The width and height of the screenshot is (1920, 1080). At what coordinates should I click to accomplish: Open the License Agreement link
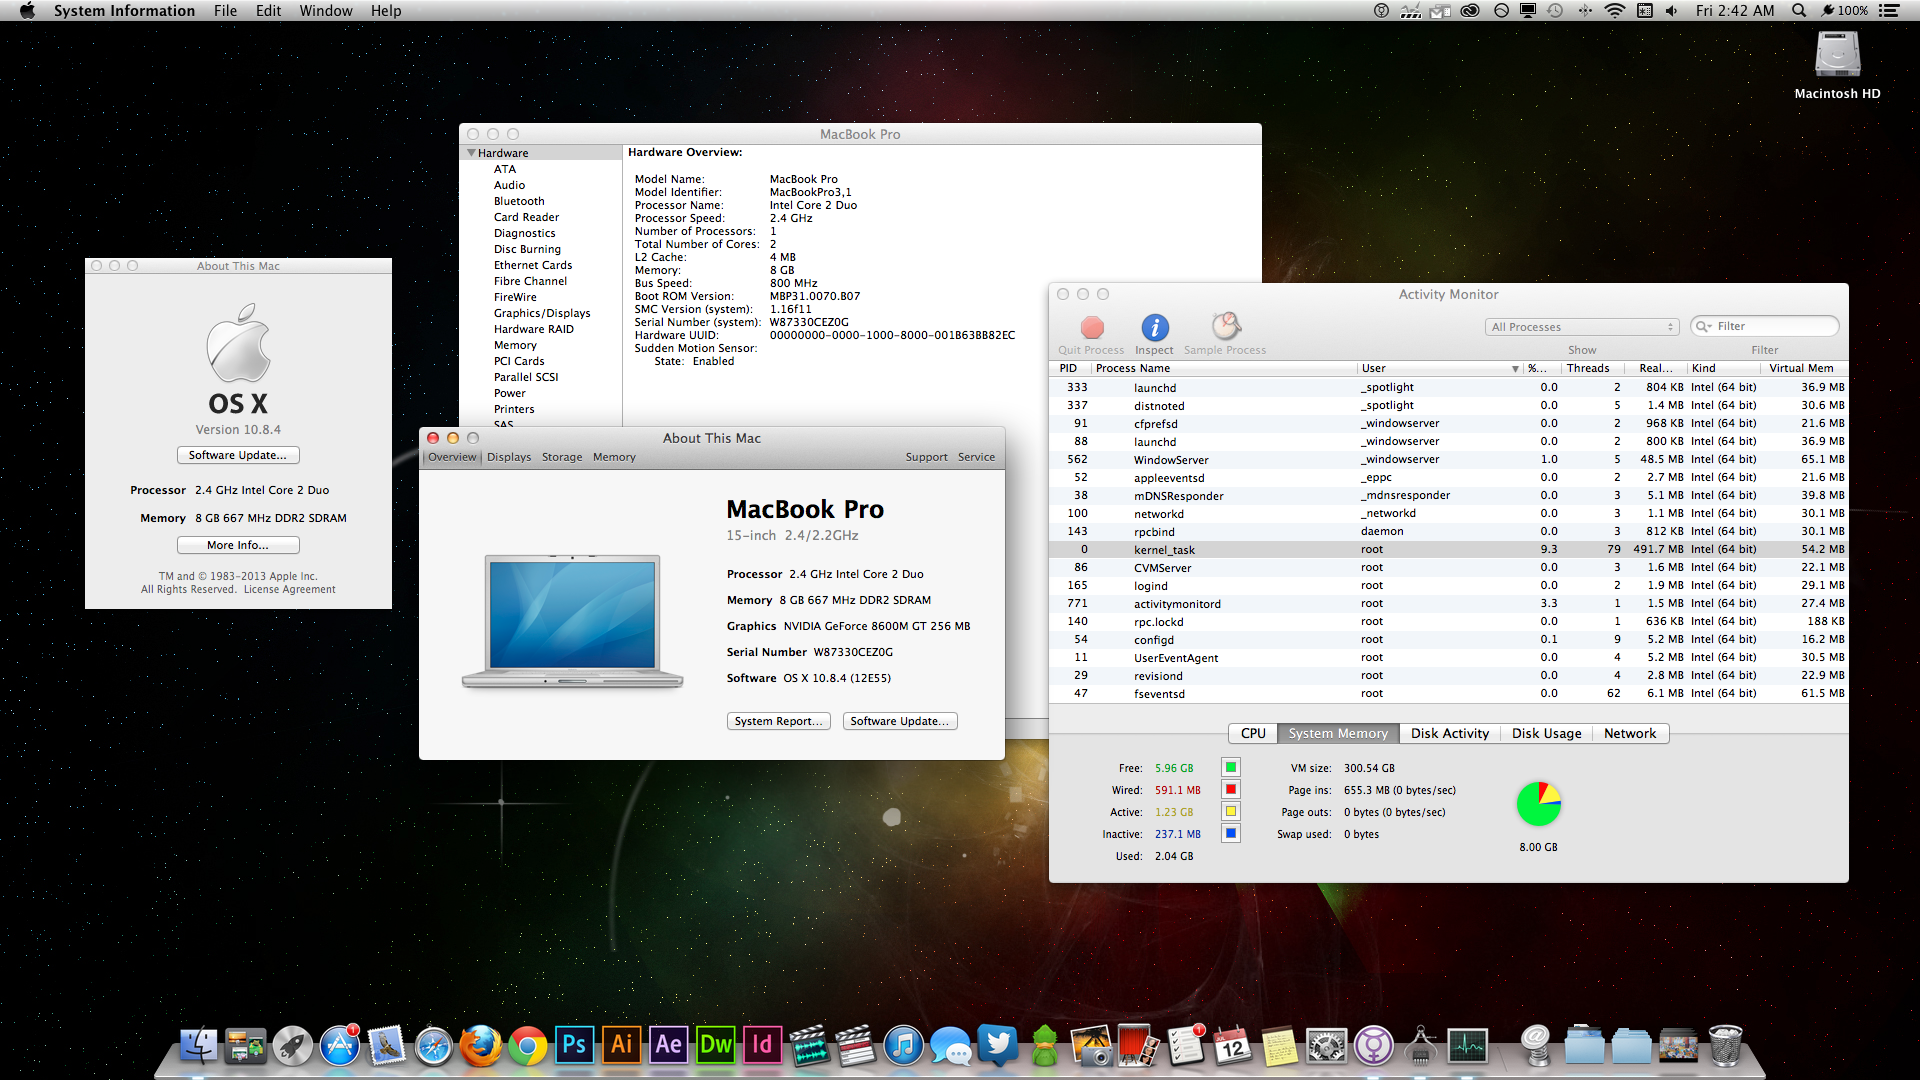point(290,590)
